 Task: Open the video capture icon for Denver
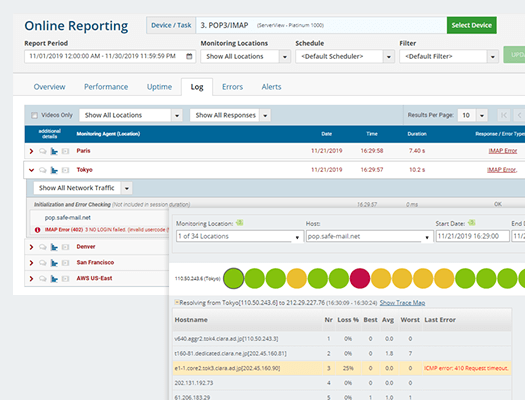coord(65,247)
